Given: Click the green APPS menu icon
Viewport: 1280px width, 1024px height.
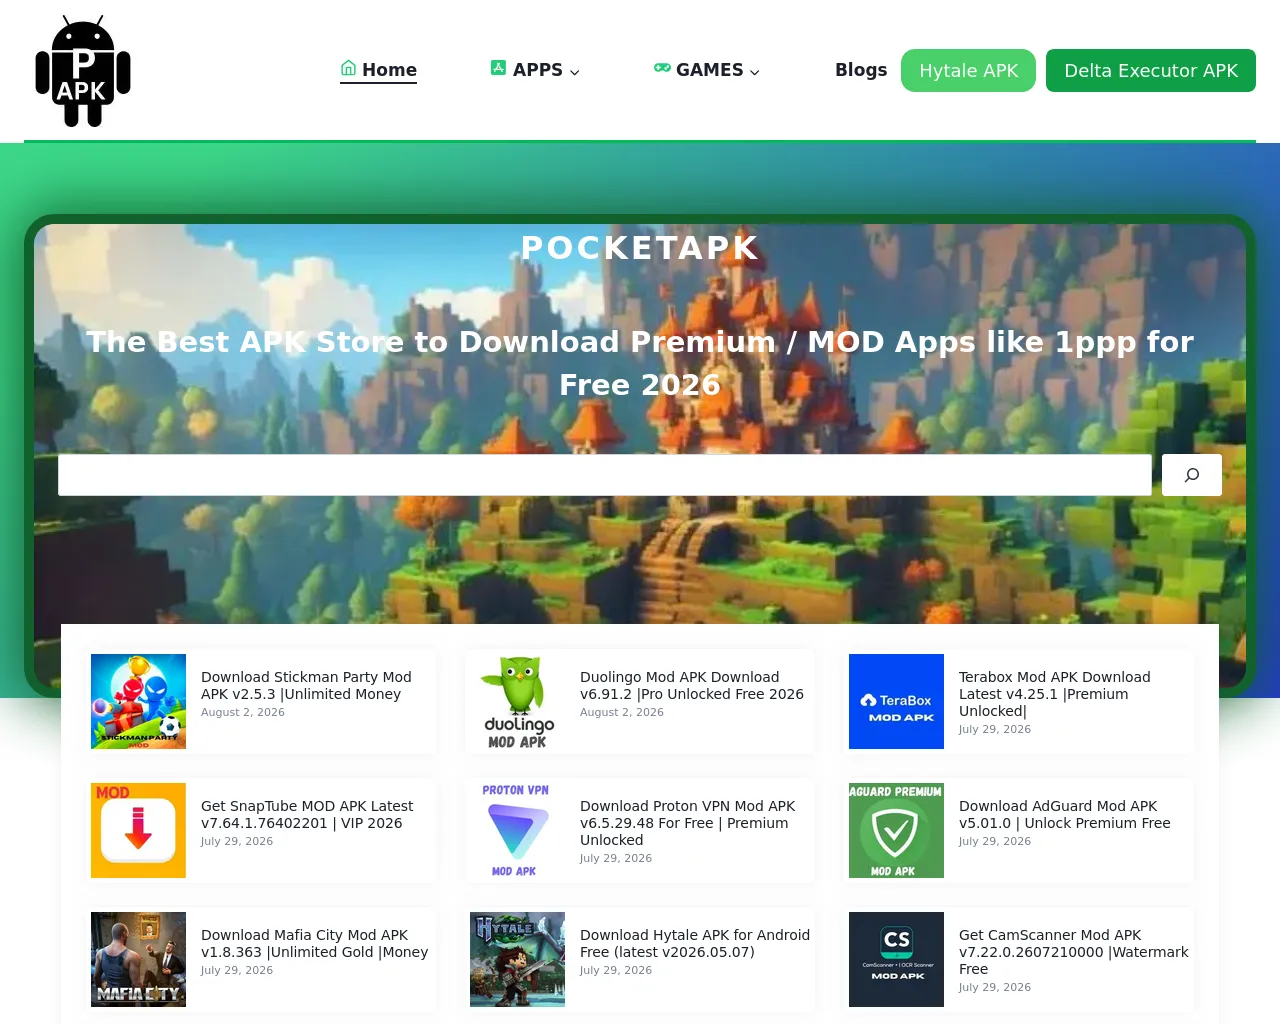Looking at the screenshot, I should (498, 68).
